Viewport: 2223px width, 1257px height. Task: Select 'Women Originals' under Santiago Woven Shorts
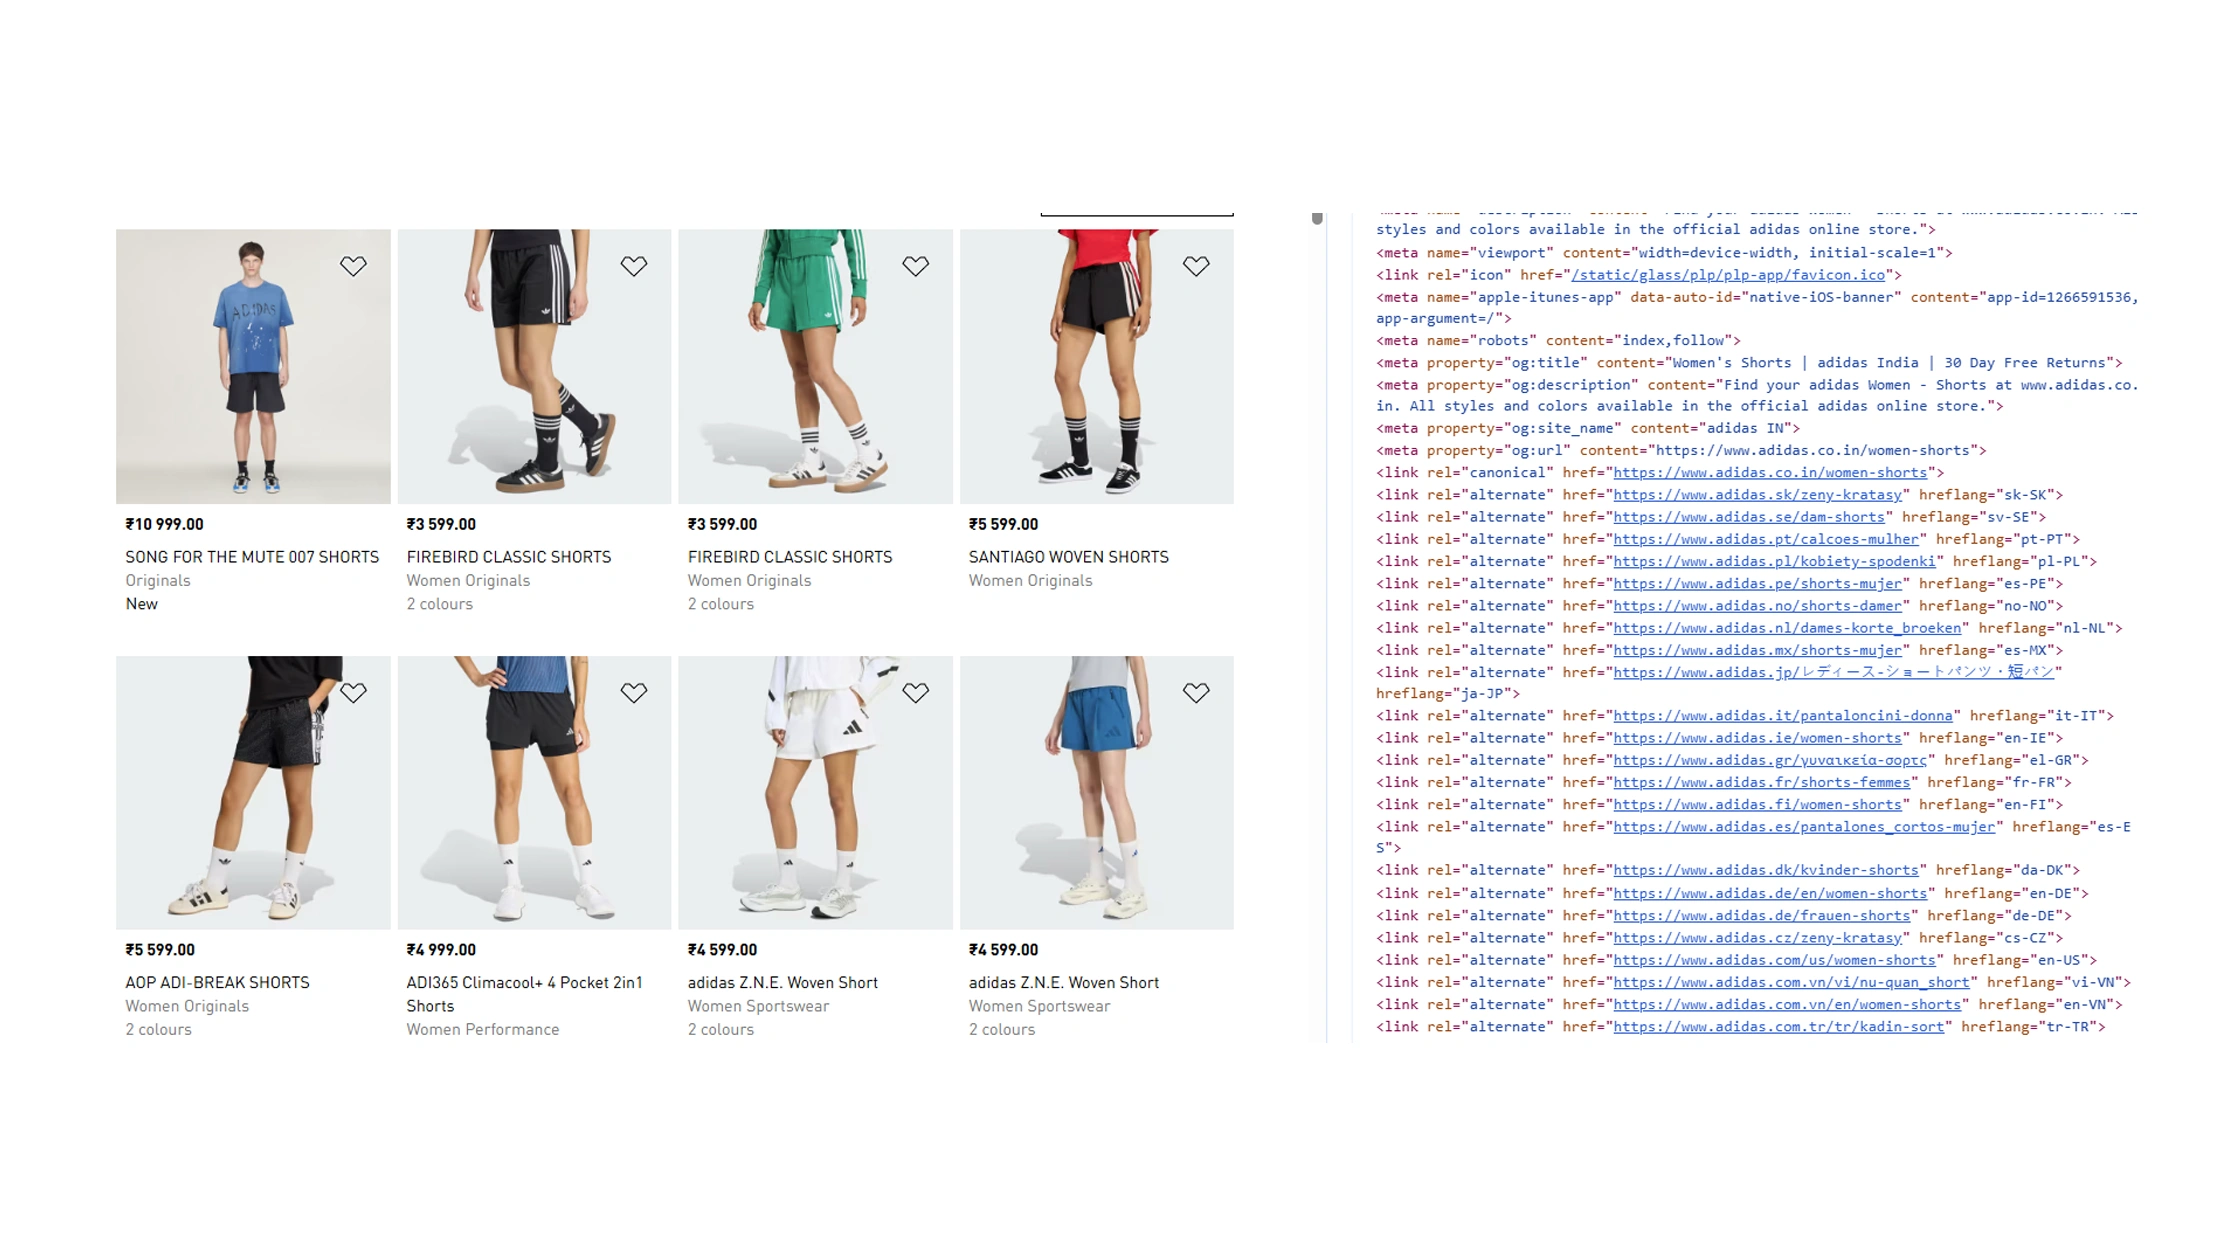1030,580
